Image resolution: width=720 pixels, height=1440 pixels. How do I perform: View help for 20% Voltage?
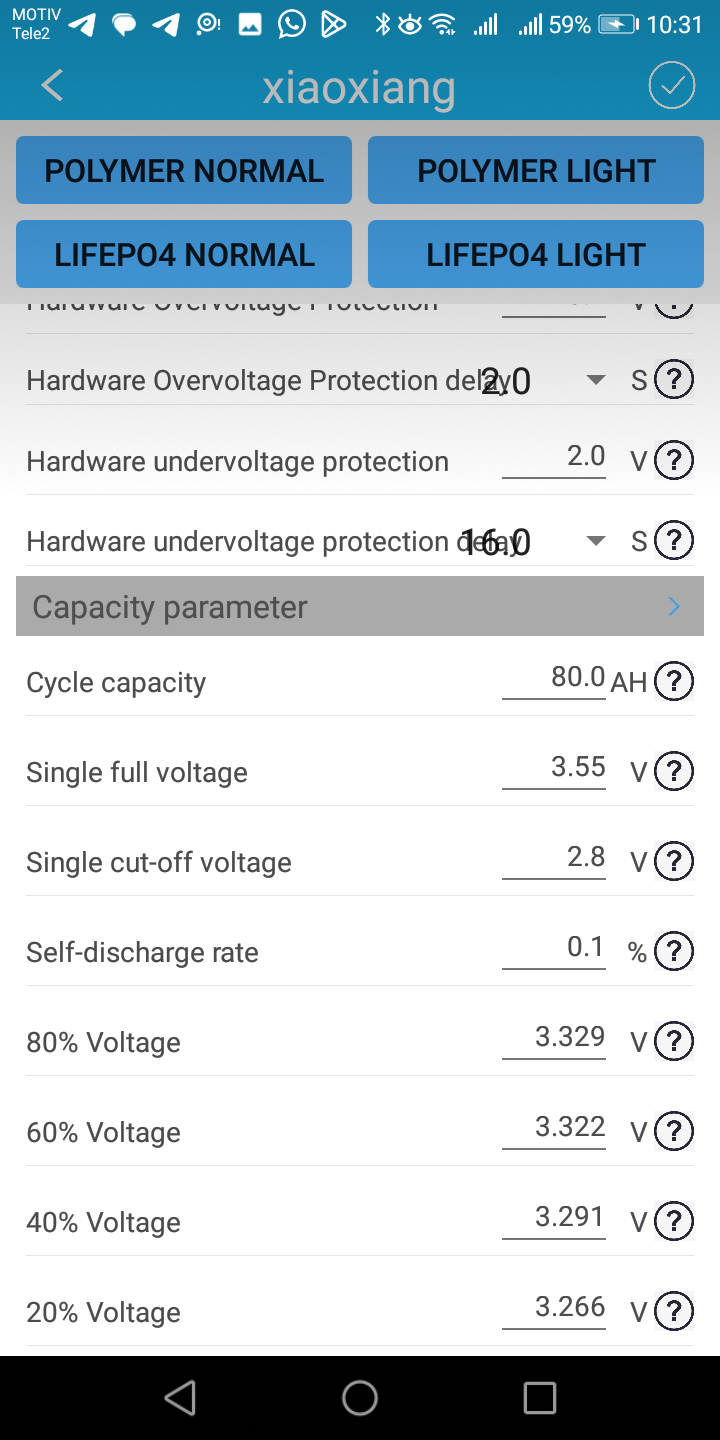674,1312
